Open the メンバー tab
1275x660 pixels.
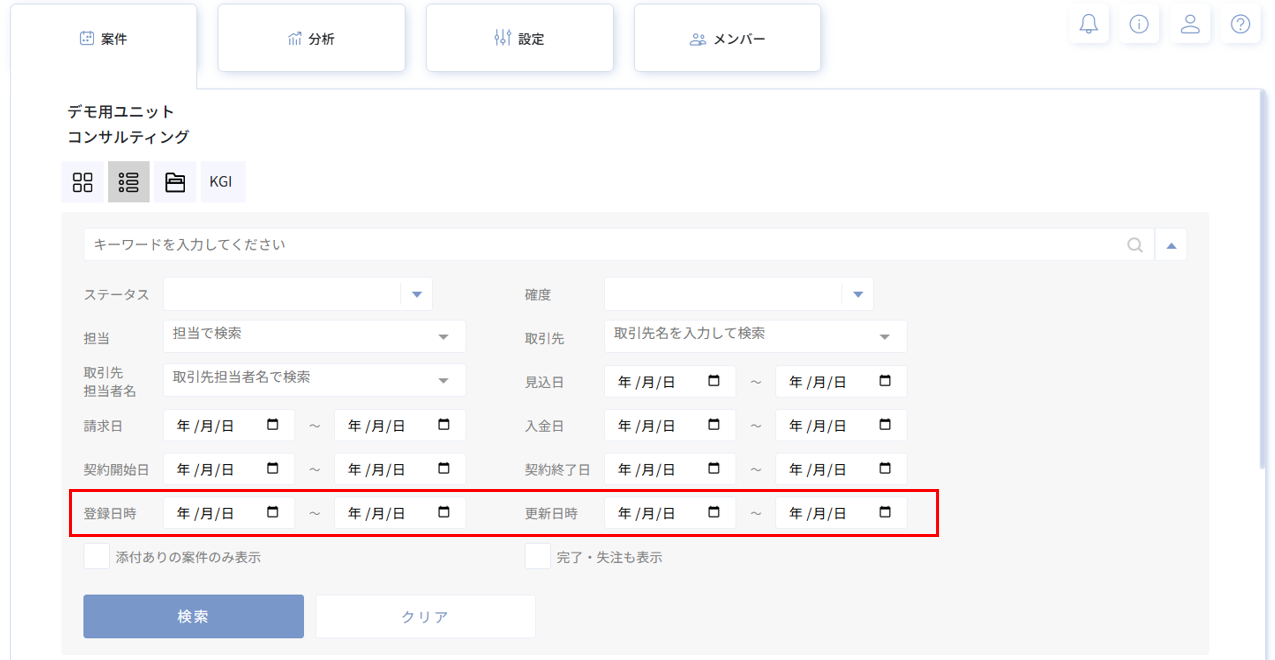coord(727,39)
